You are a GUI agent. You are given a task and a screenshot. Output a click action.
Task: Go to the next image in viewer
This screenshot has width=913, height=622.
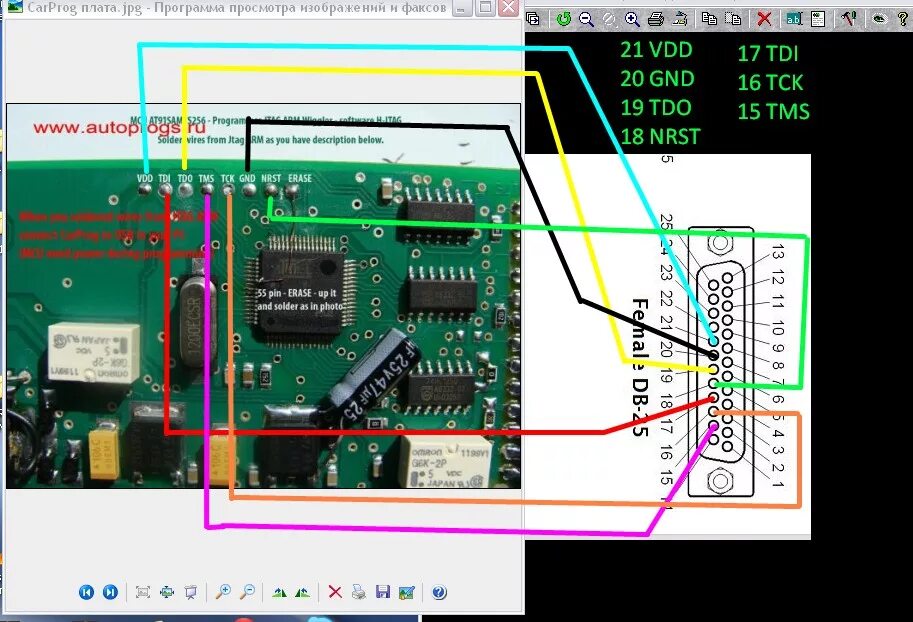tap(110, 592)
